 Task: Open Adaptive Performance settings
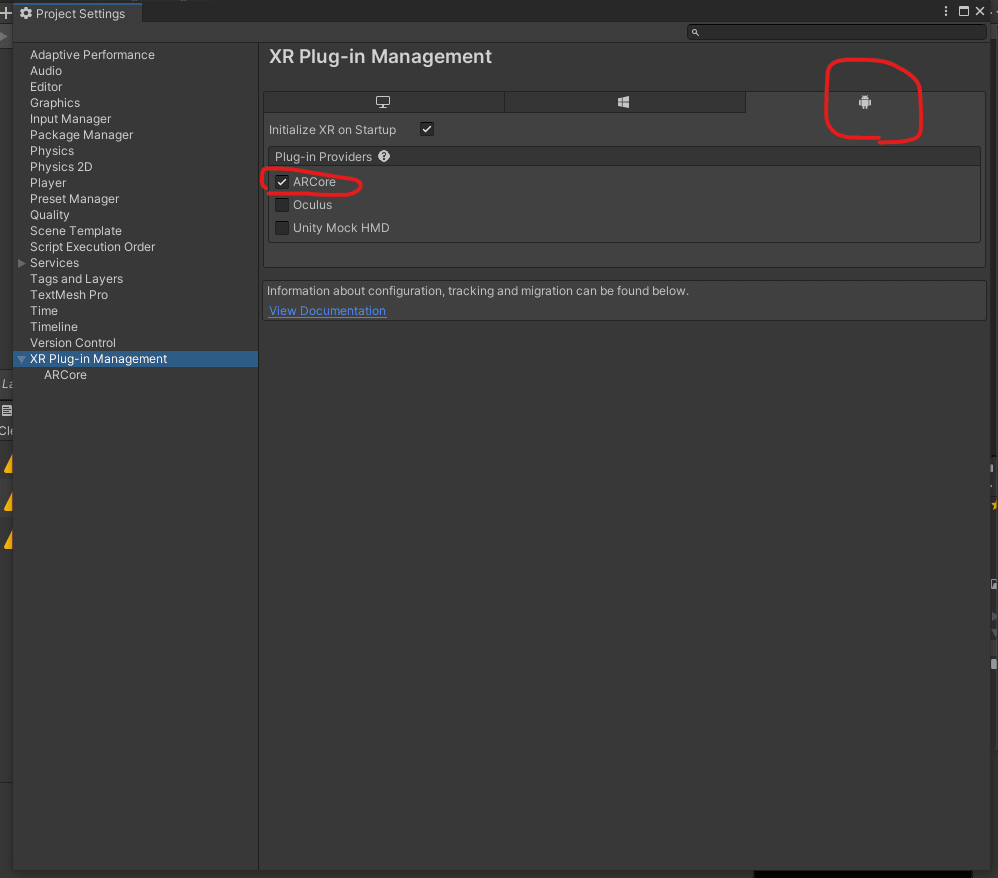coord(92,55)
